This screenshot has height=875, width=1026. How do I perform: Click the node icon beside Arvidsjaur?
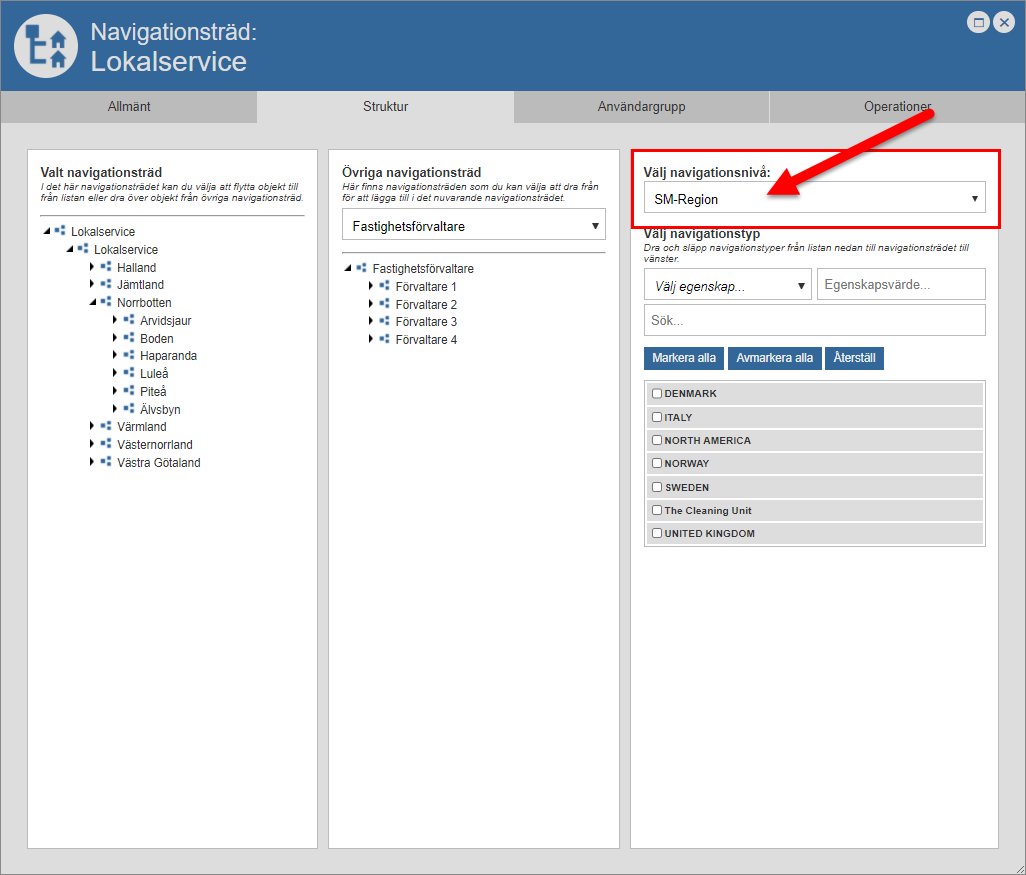[x=129, y=320]
